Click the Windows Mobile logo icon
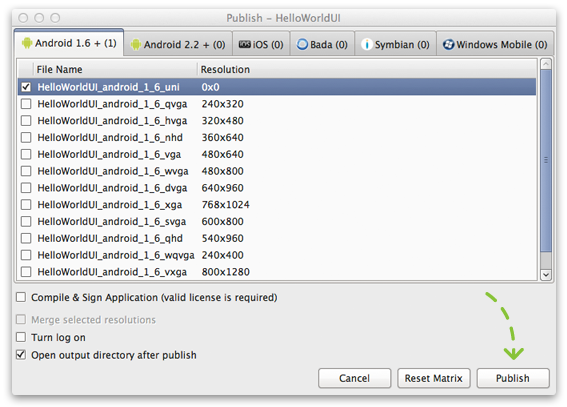The width and height of the screenshot is (567, 407). 448,44
